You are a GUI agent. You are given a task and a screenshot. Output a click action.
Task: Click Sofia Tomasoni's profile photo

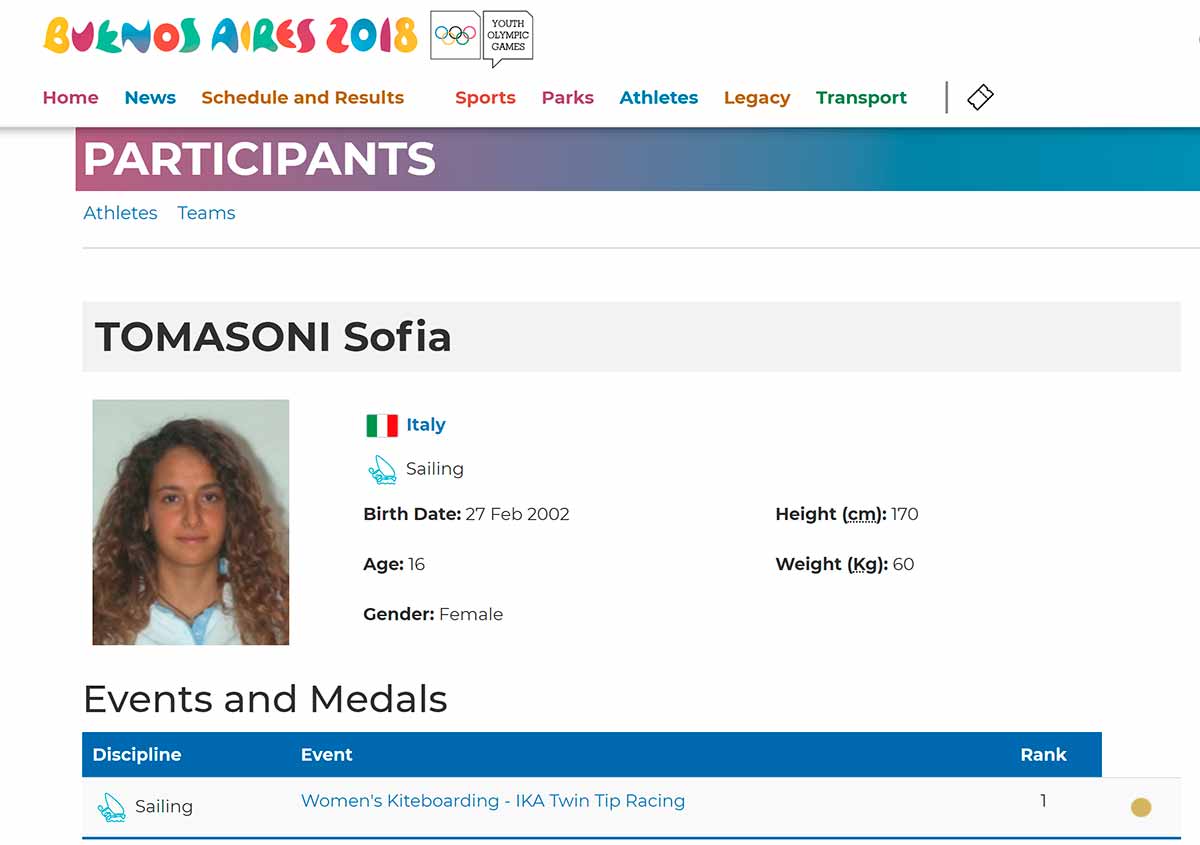coord(191,522)
